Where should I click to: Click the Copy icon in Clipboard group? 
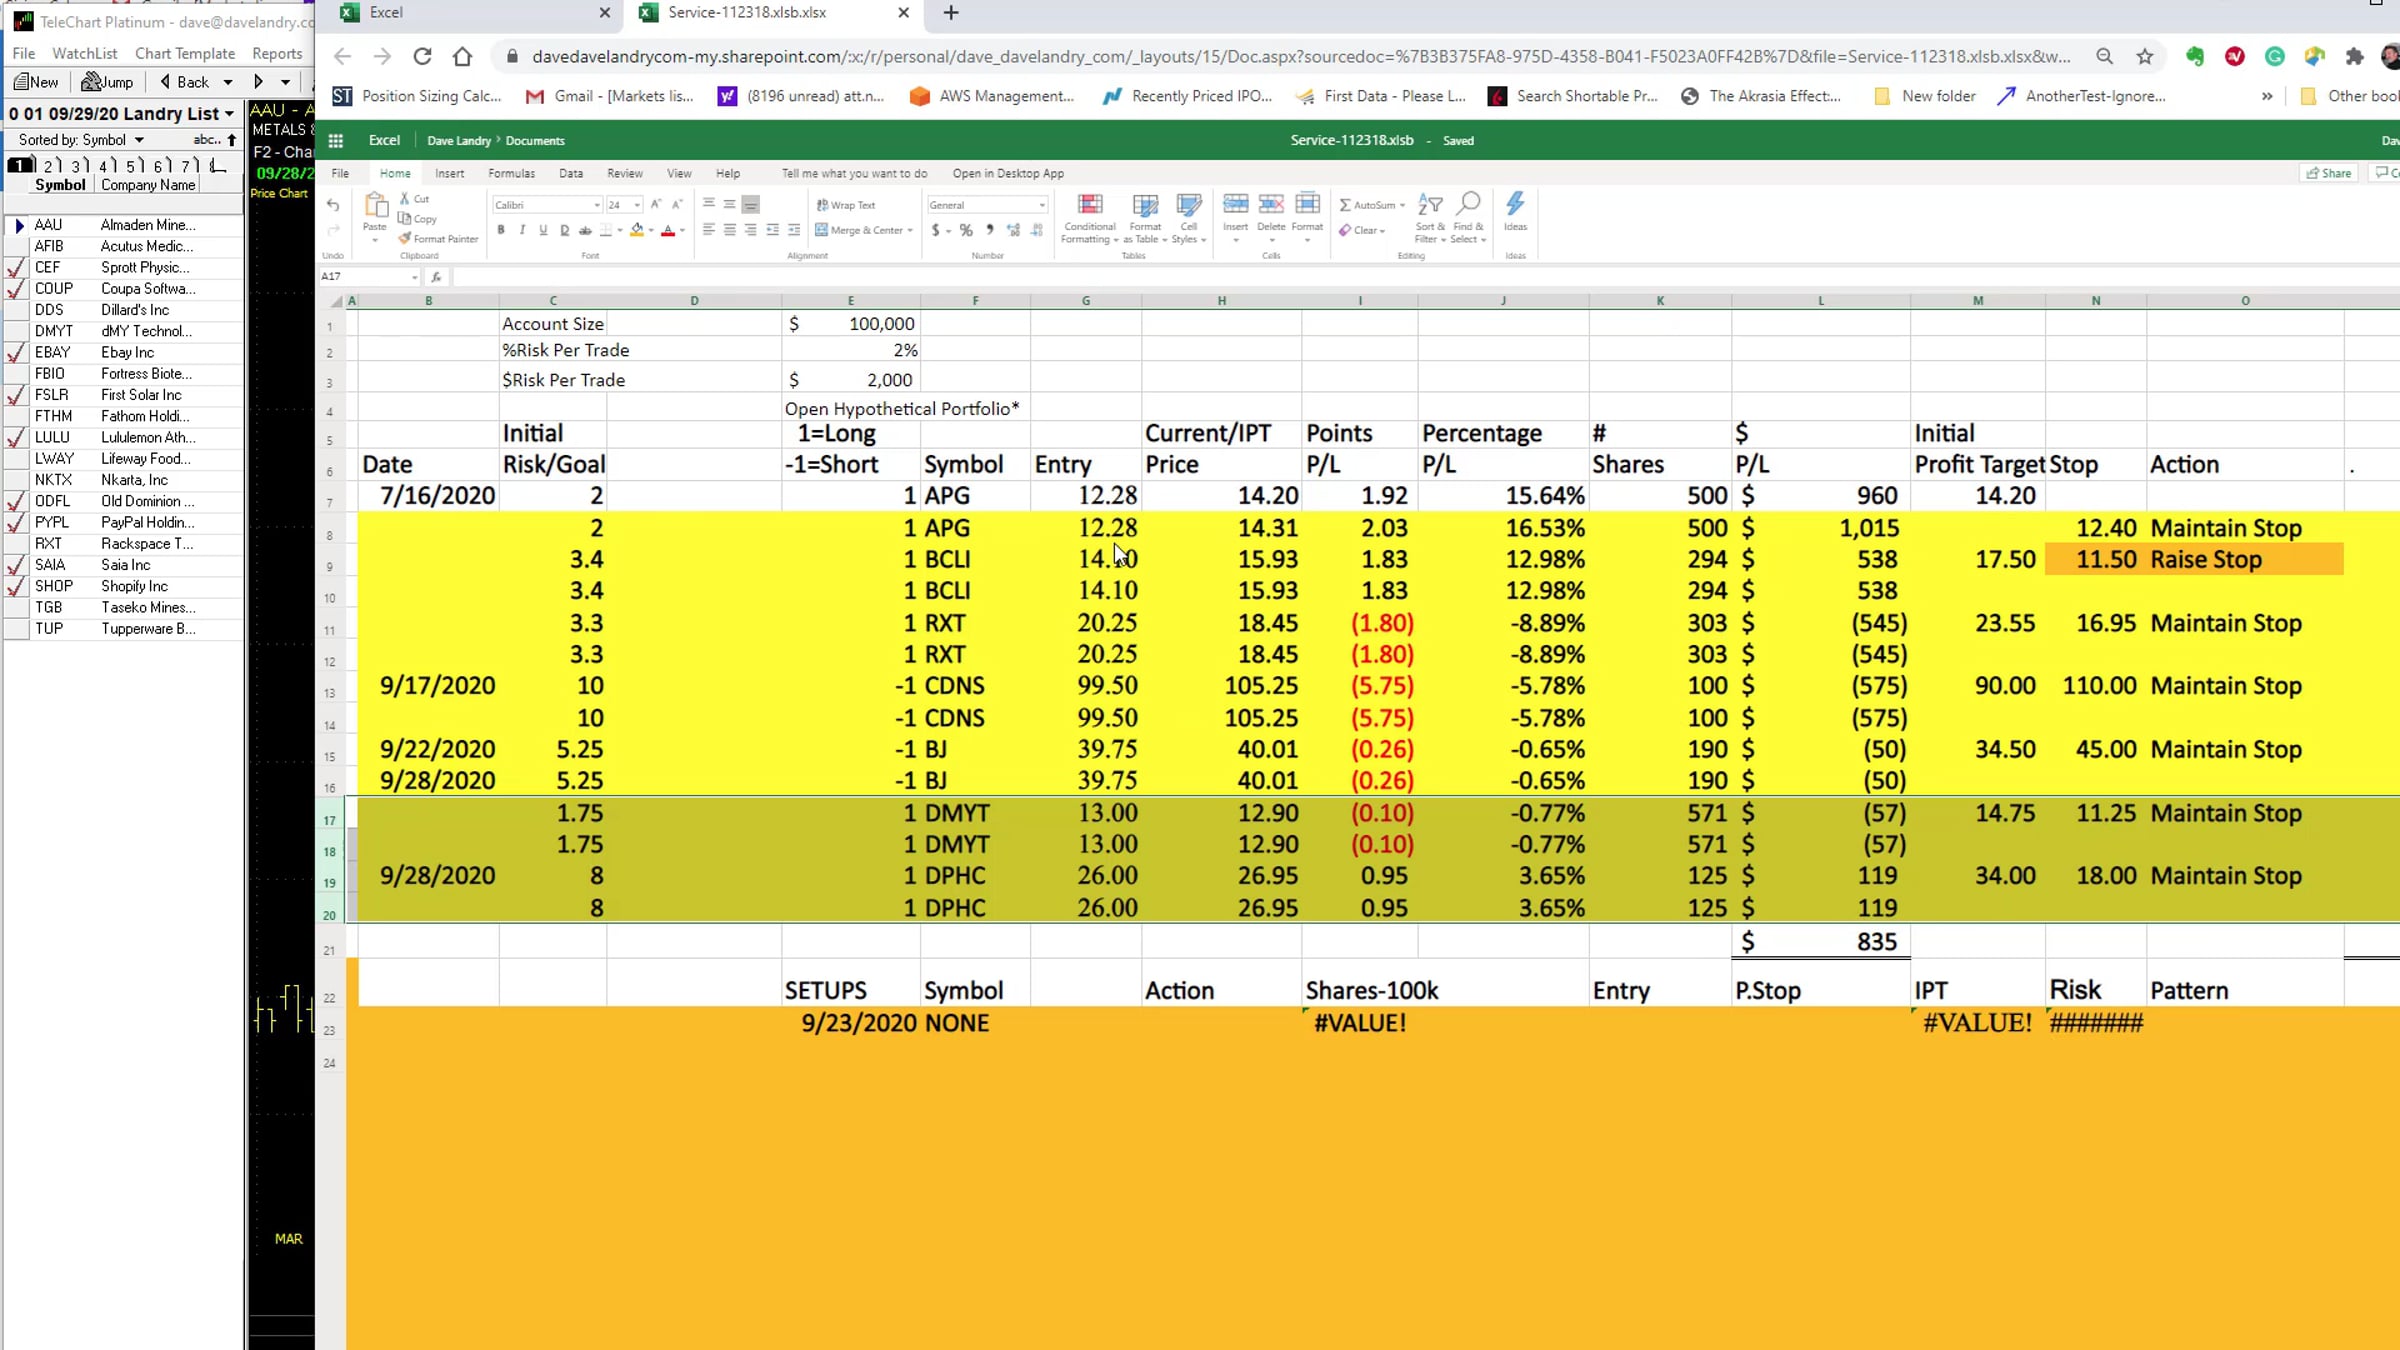click(x=405, y=219)
